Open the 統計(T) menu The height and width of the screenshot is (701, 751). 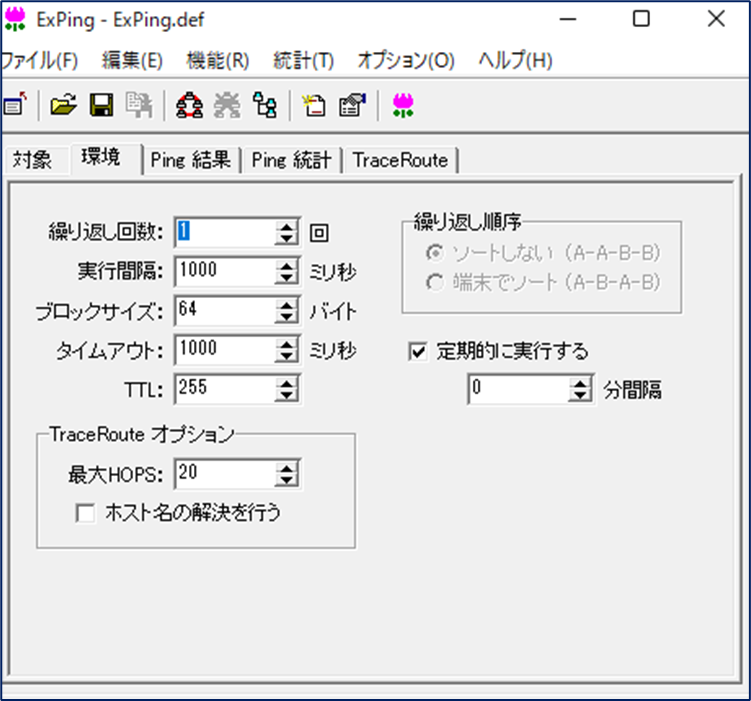(x=303, y=60)
